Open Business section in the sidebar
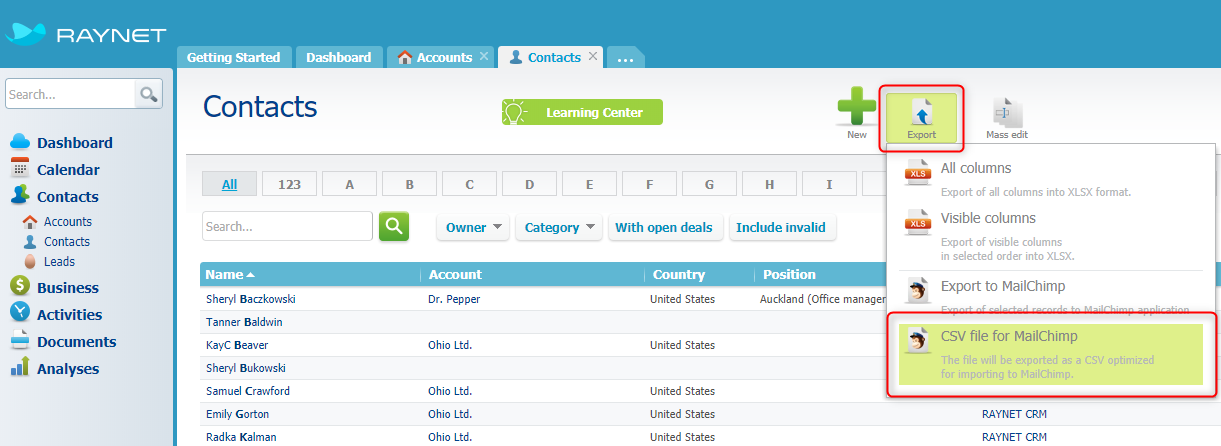This screenshot has height=446, width=1221. coord(68,288)
